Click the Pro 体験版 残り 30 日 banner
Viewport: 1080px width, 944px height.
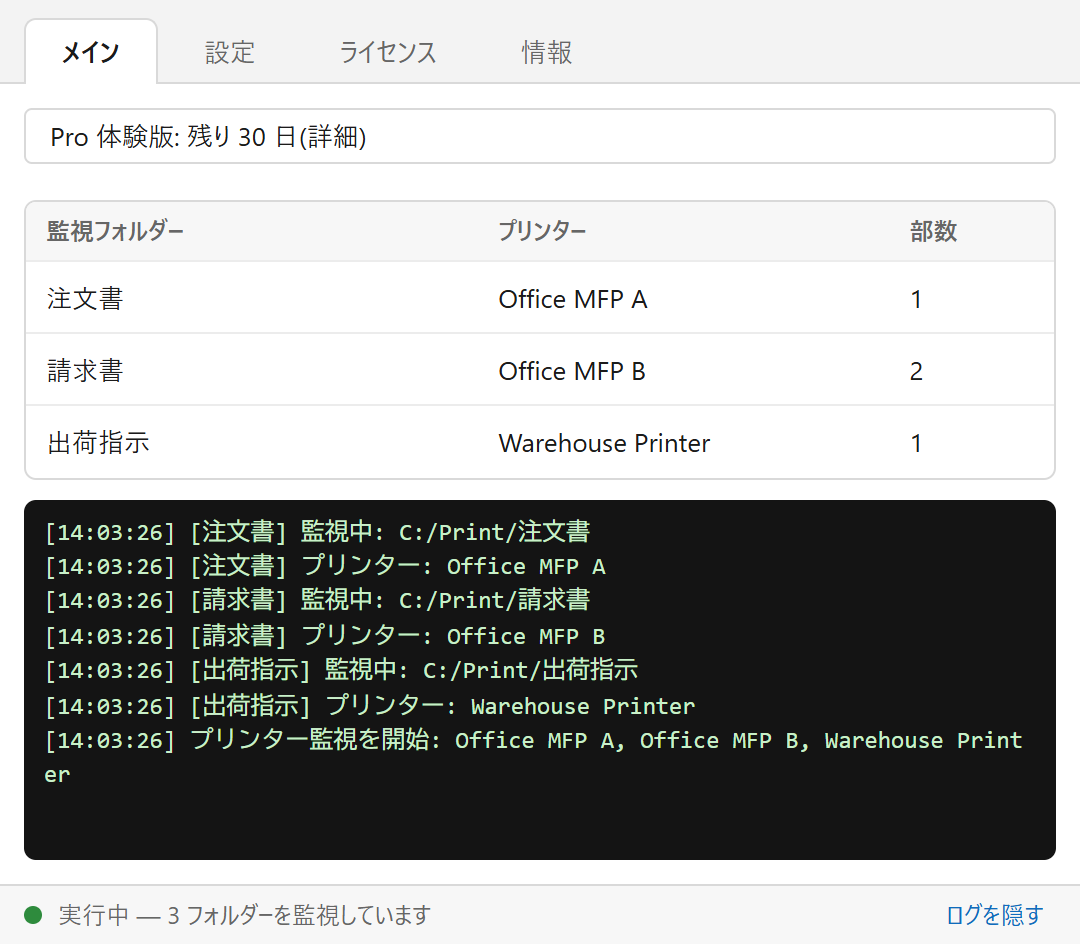540,136
